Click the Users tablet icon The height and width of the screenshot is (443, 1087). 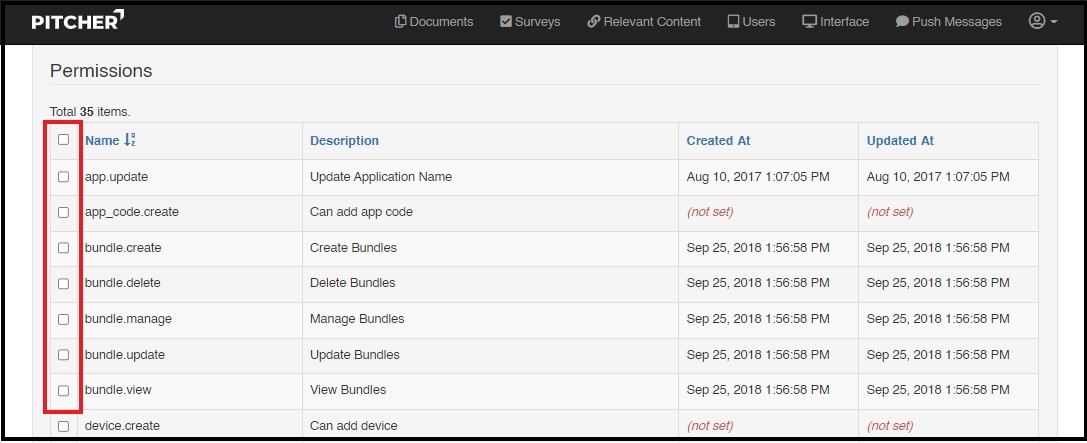[733, 21]
